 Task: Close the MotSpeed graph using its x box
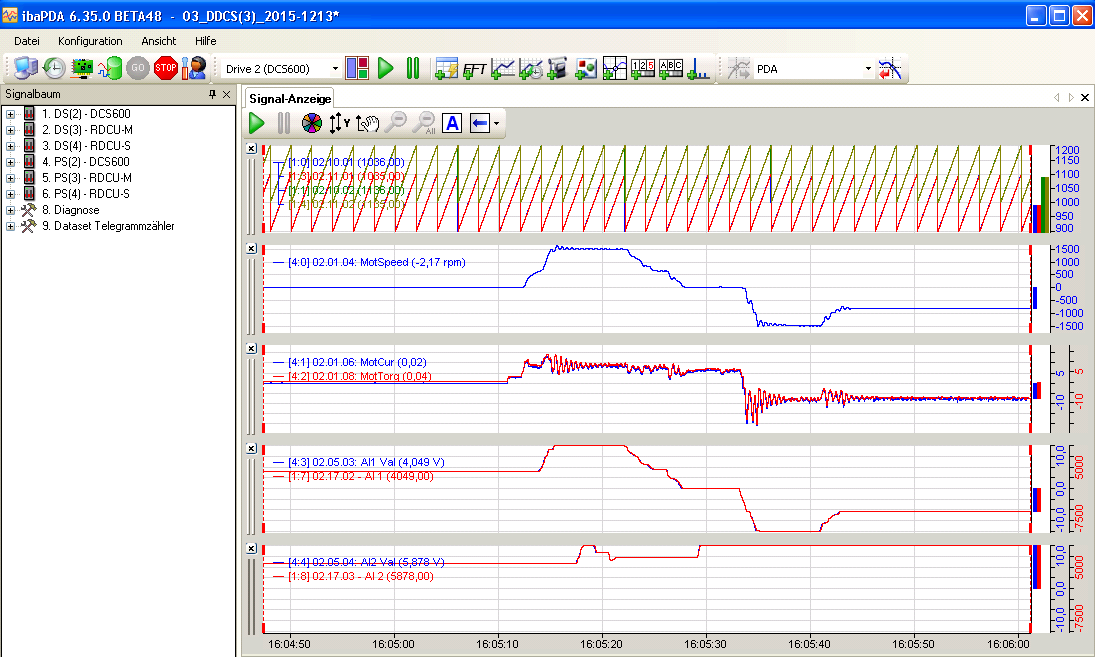click(x=252, y=248)
